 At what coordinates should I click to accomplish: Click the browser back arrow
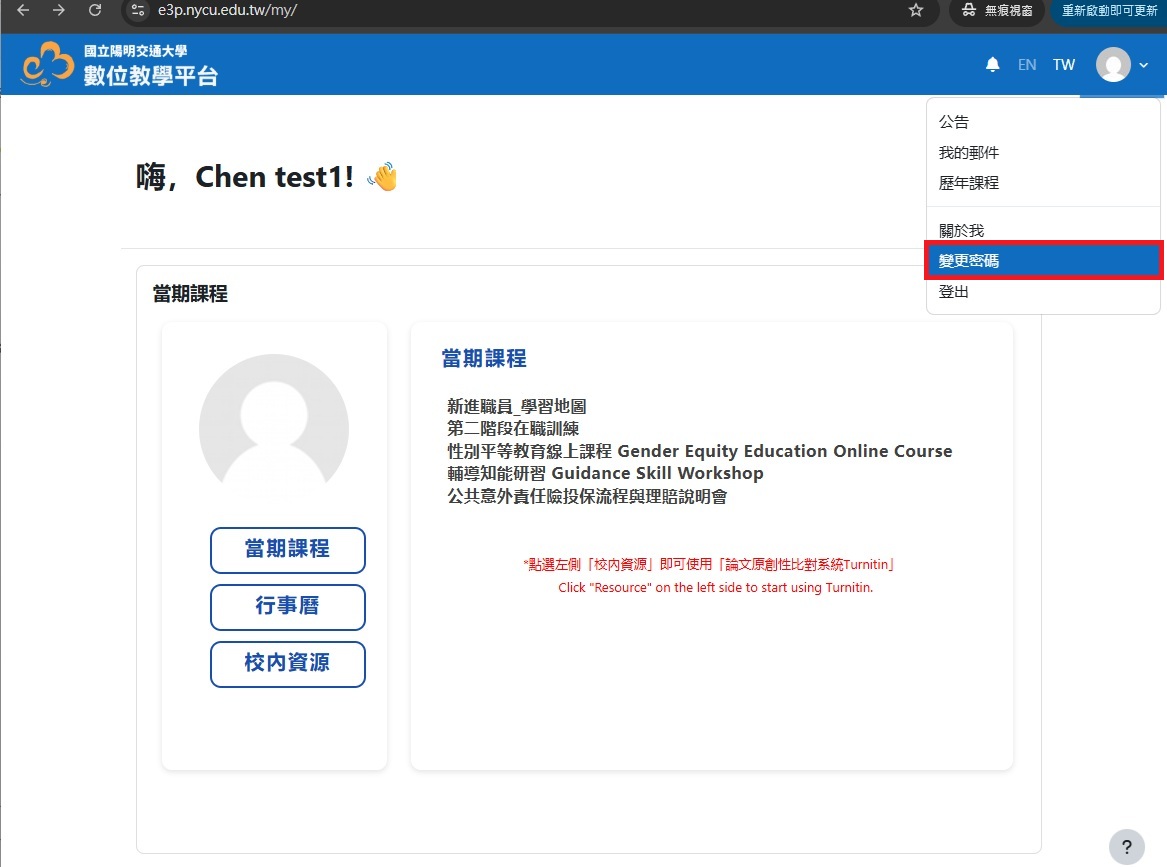pyautogui.click(x=24, y=10)
